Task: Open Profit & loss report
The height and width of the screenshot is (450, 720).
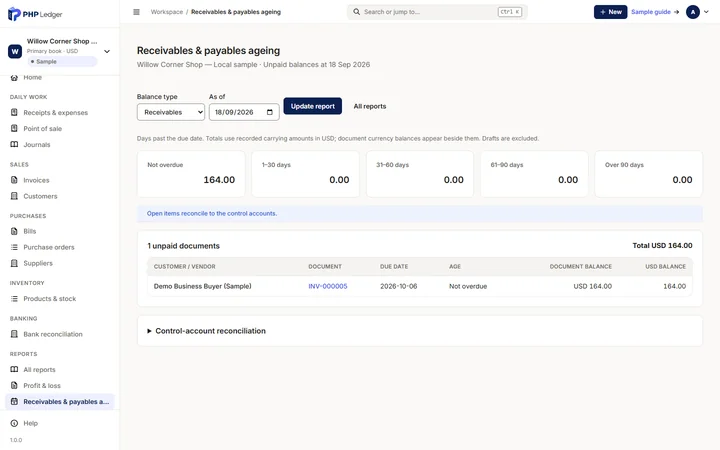Action: click(42, 385)
